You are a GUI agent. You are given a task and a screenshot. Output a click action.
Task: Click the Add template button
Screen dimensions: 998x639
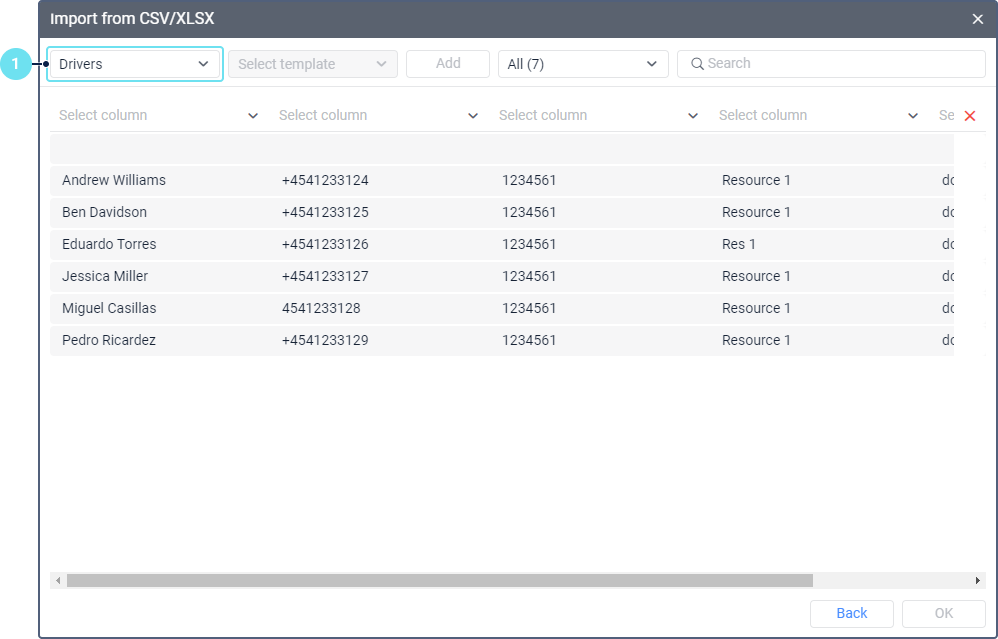pos(448,64)
